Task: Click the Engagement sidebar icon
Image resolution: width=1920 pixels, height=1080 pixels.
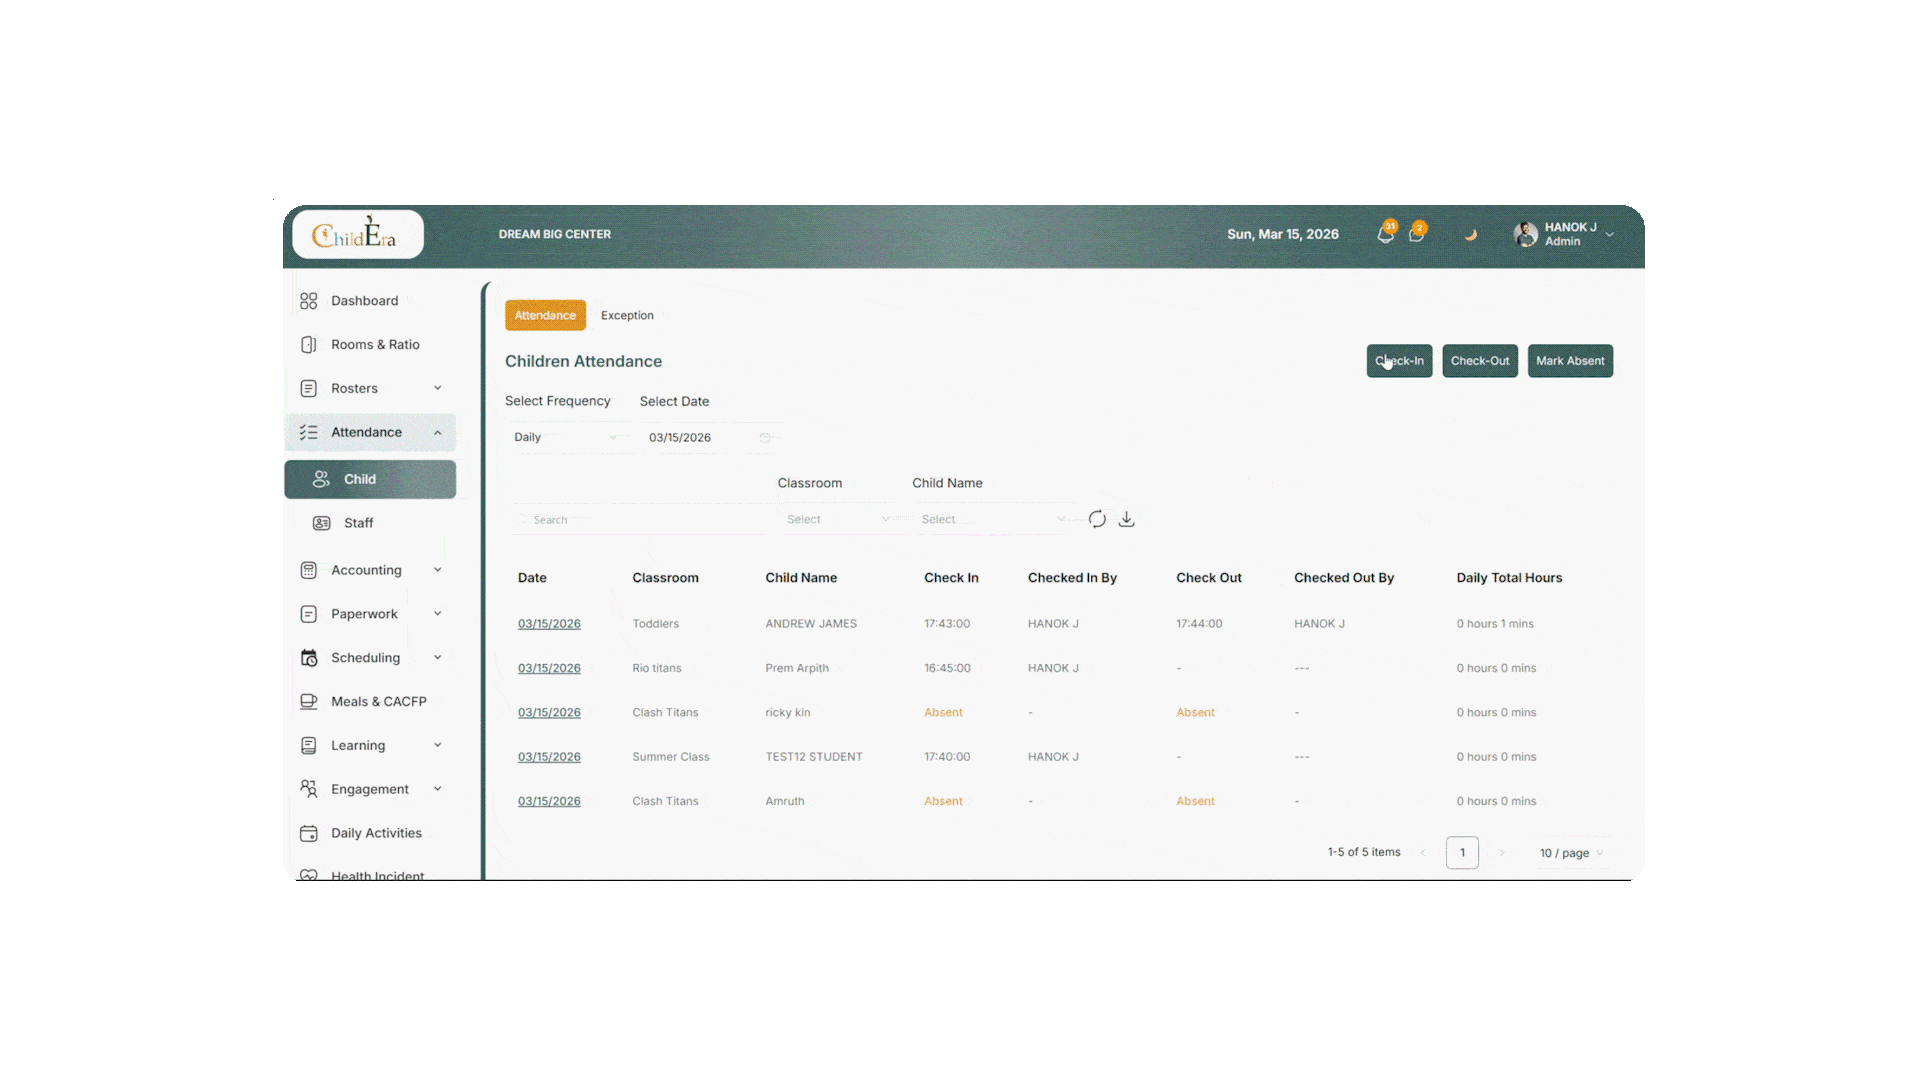Action: point(309,789)
